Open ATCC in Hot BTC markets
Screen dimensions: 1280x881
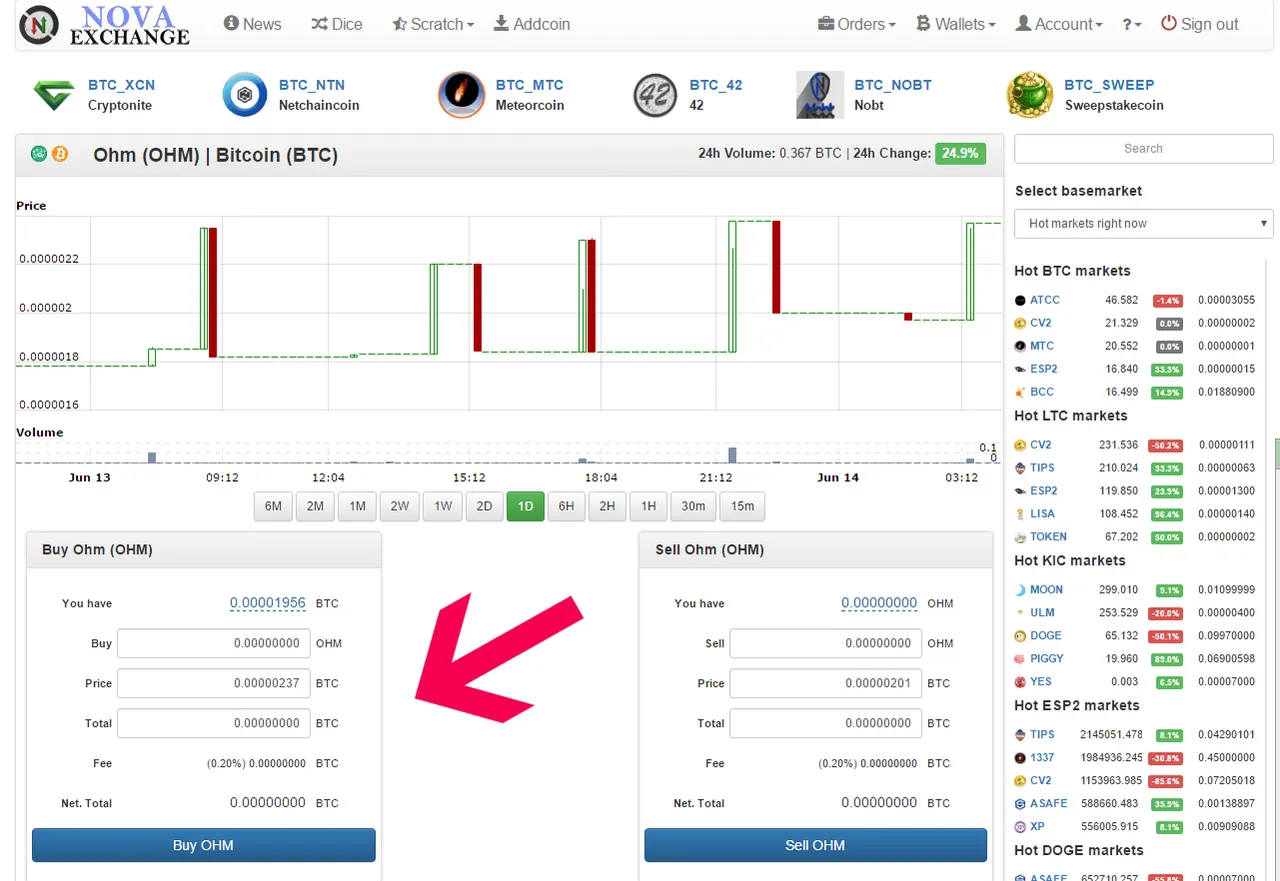1045,300
